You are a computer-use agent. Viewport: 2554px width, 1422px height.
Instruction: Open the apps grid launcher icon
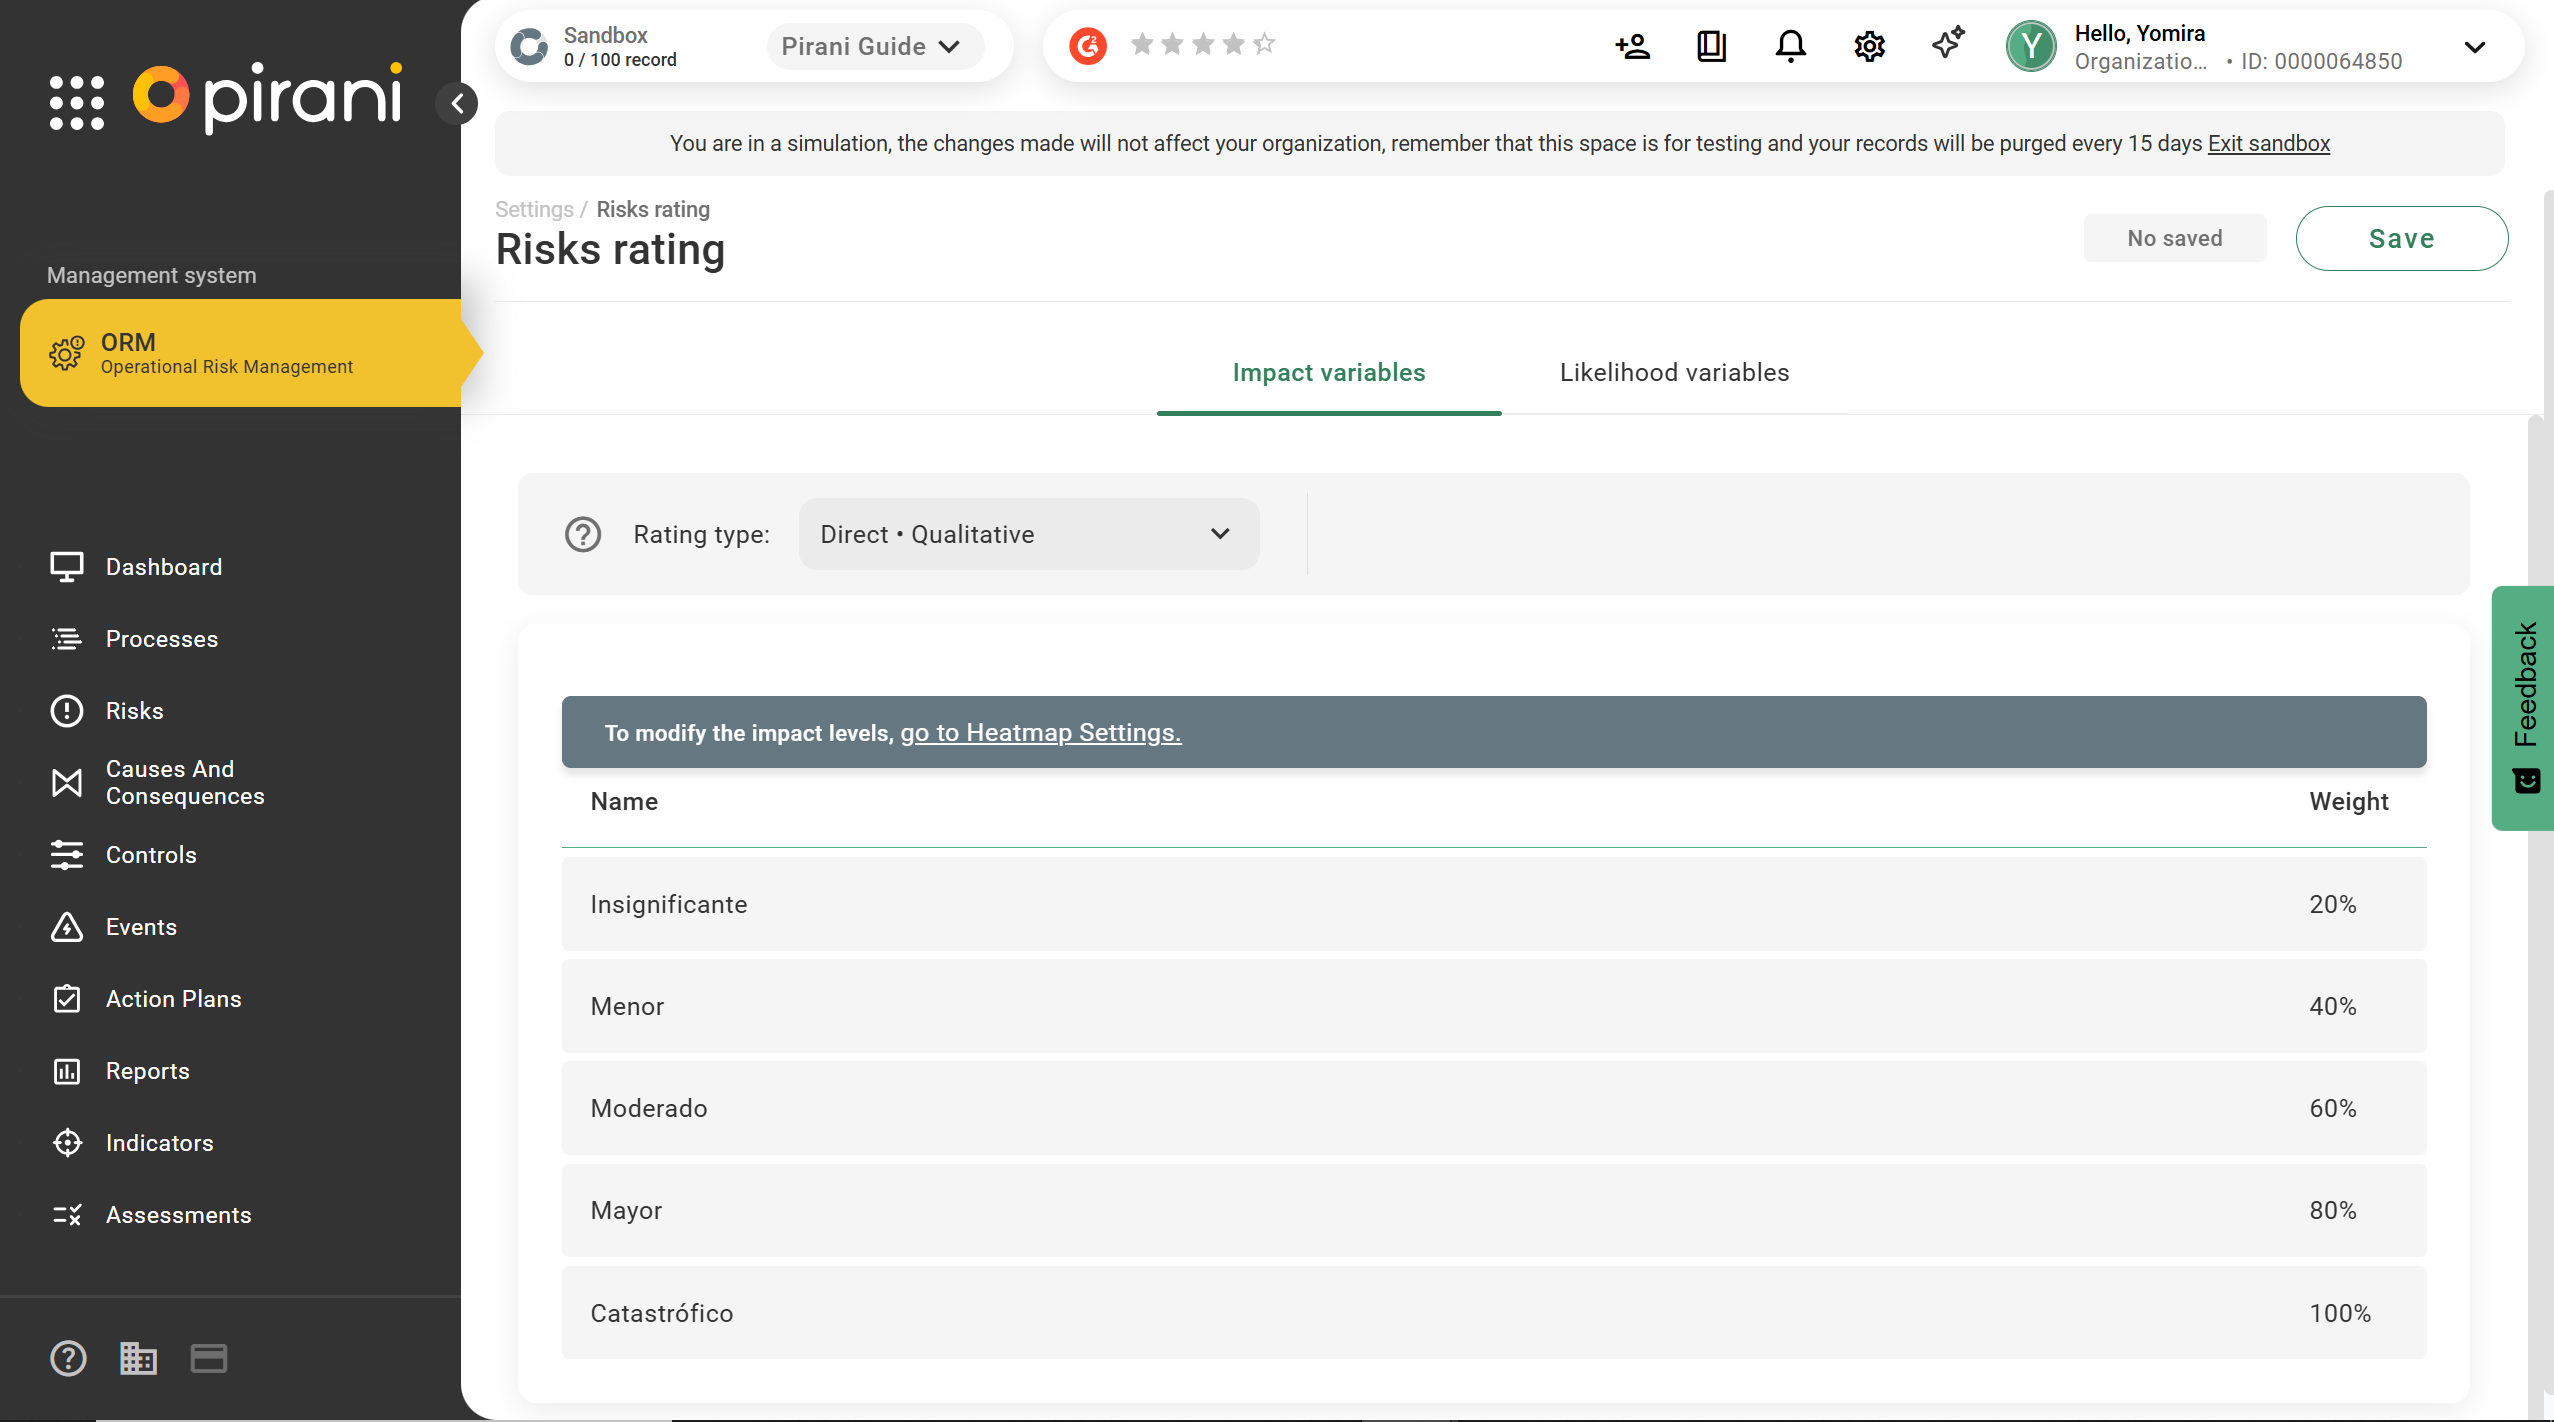coord(77,102)
